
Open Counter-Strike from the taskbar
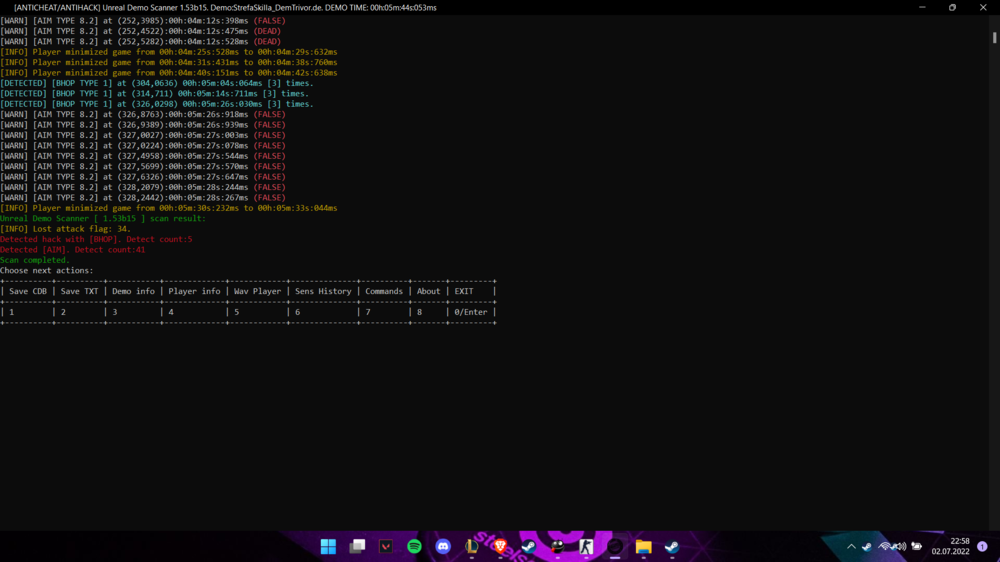(586, 547)
